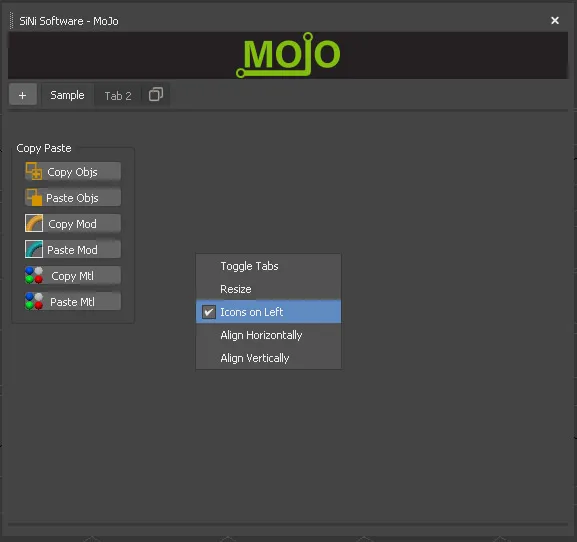Open Tab 2

(118, 96)
